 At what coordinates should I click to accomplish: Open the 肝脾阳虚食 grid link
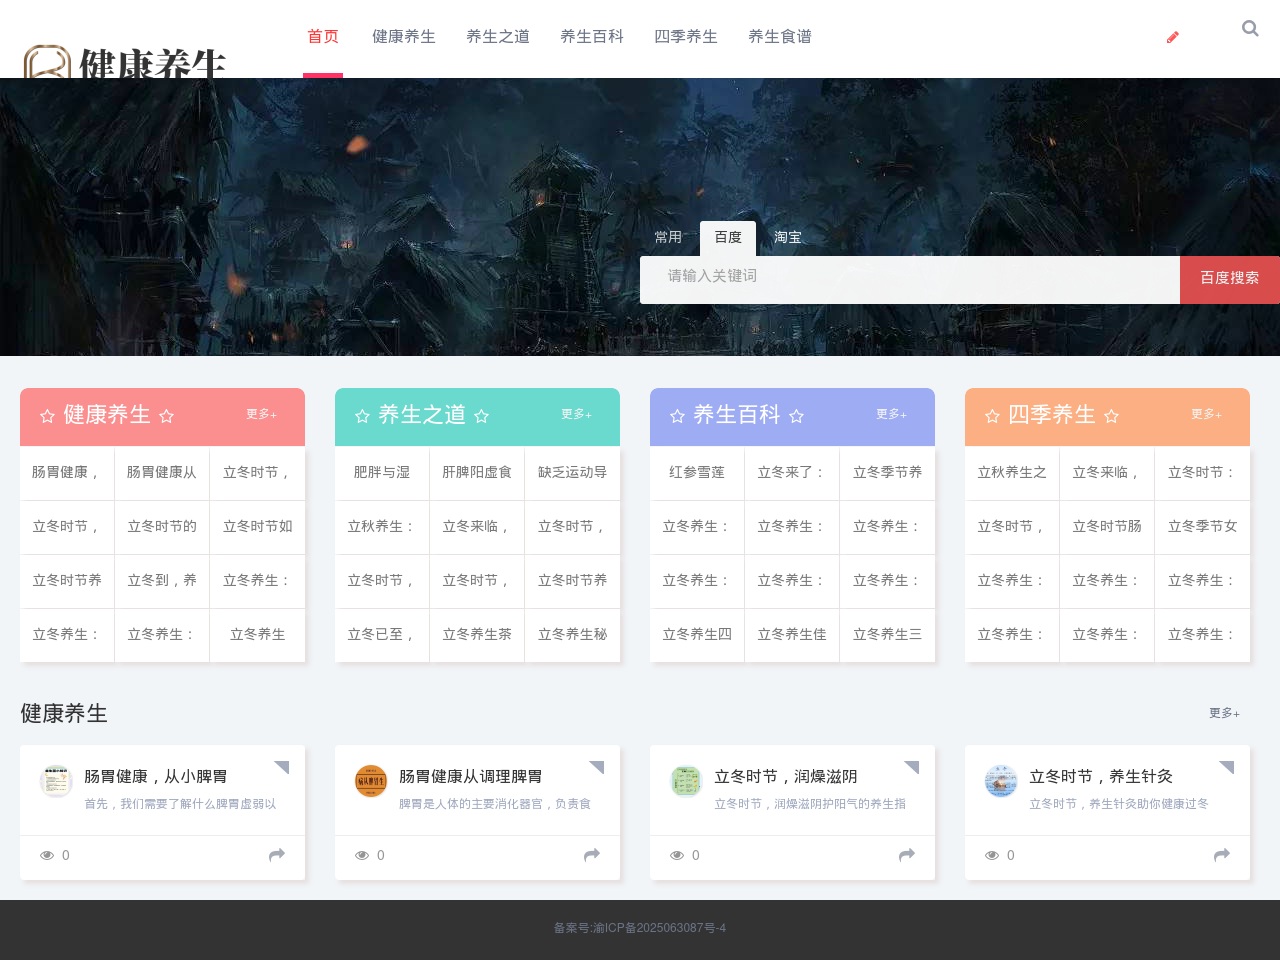(x=477, y=472)
